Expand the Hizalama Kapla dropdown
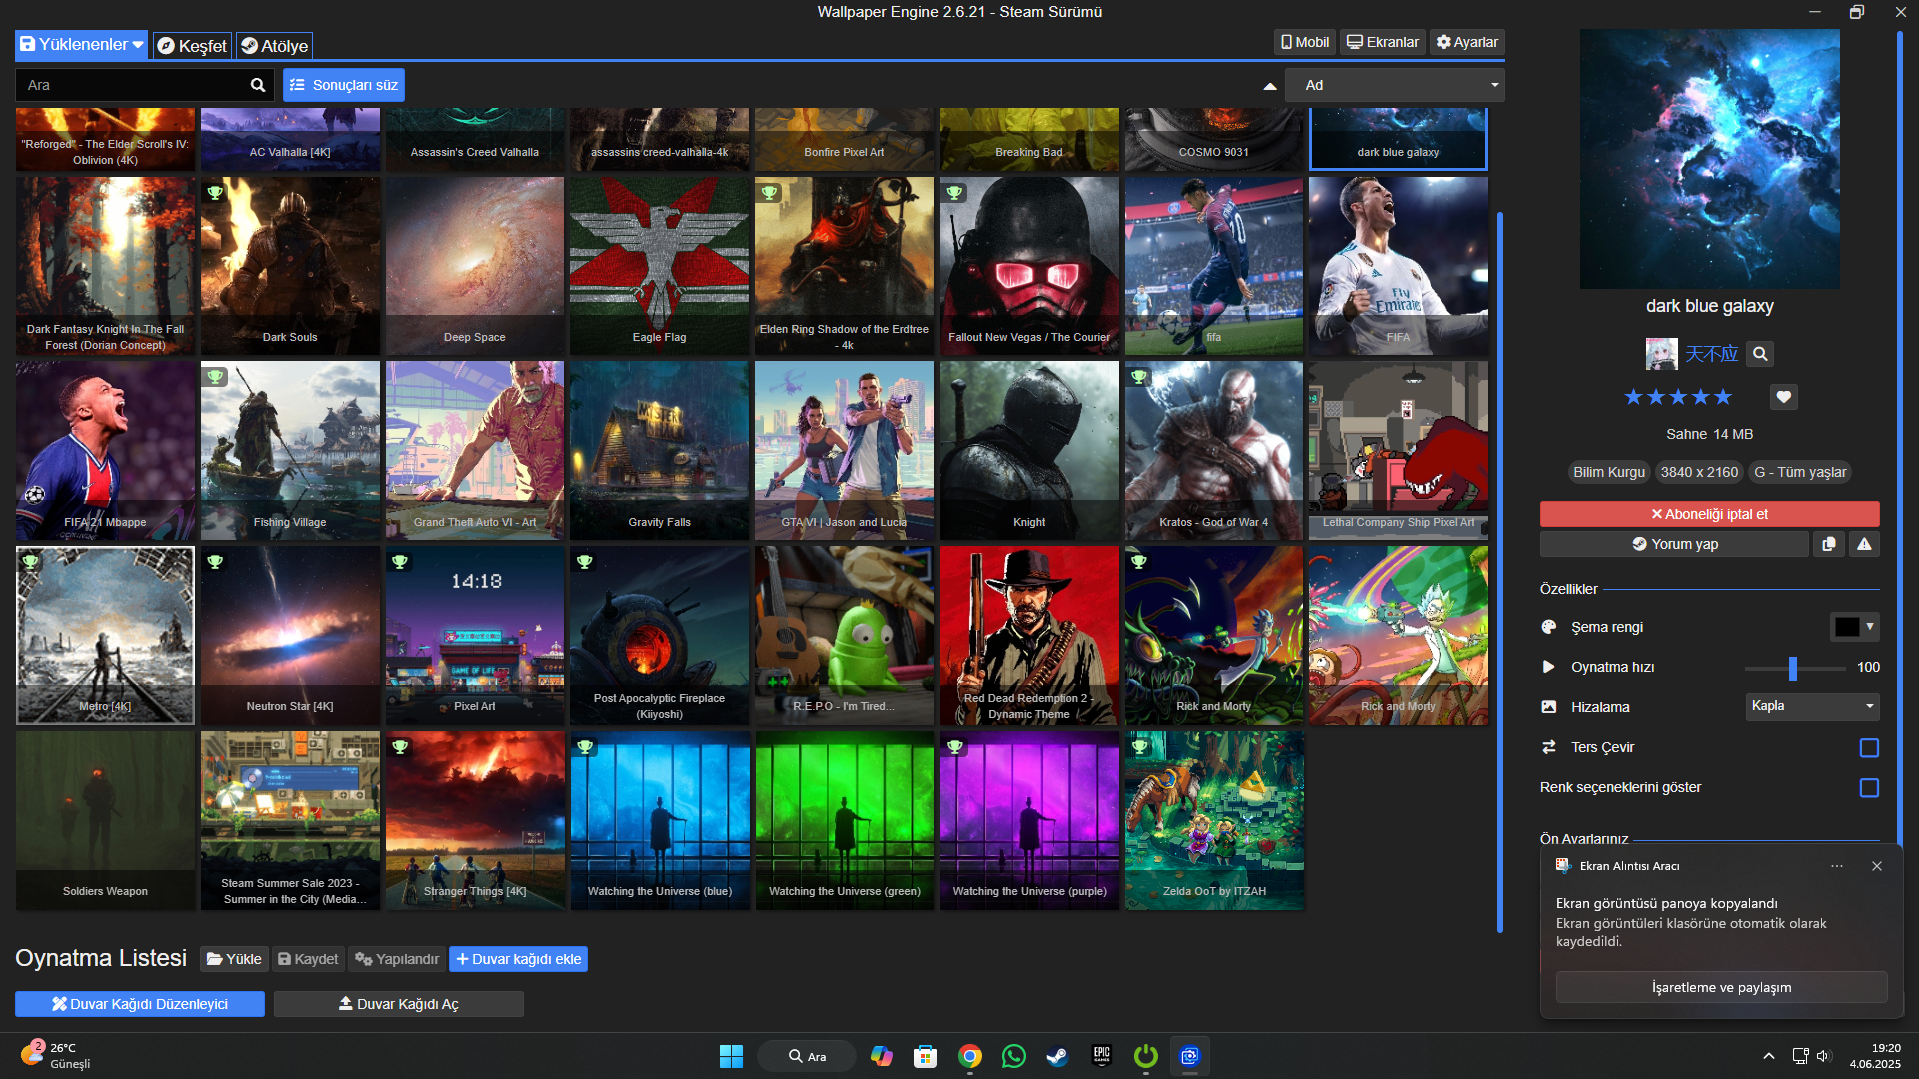Image resolution: width=1919 pixels, height=1079 pixels. [1811, 706]
